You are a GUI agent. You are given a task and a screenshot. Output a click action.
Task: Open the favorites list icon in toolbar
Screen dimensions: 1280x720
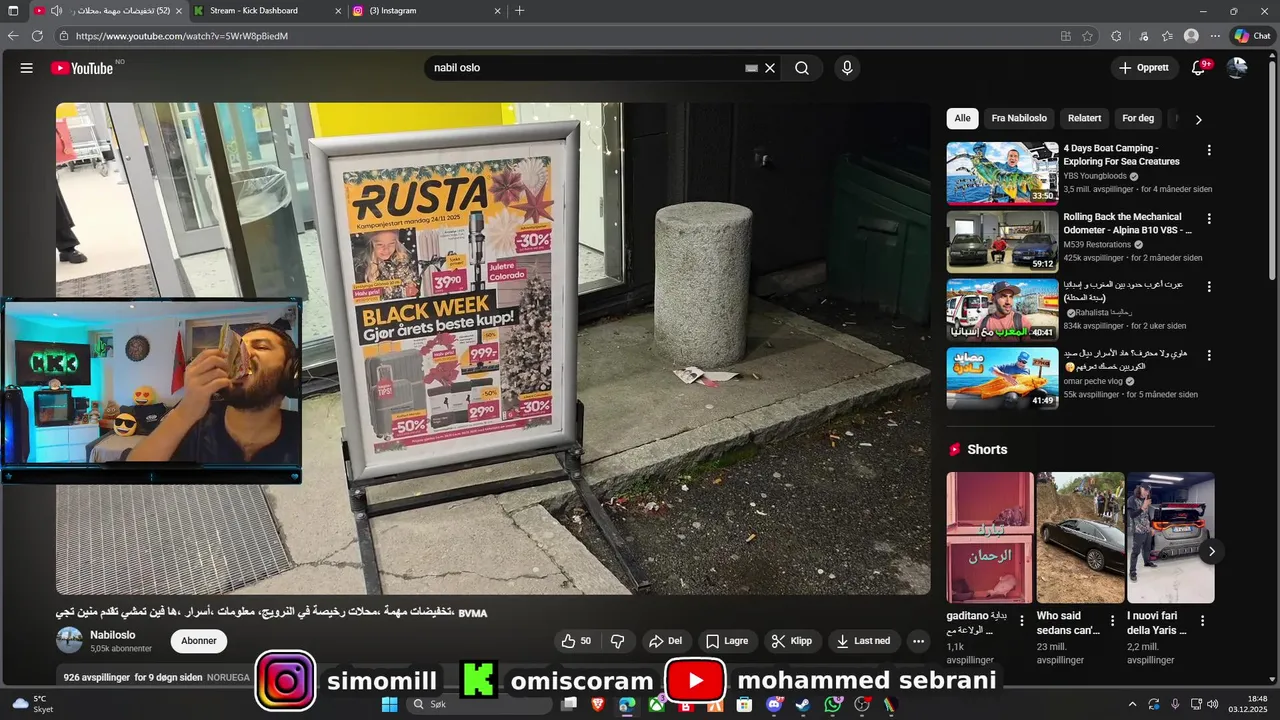pyautogui.click(x=1167, y=36)
